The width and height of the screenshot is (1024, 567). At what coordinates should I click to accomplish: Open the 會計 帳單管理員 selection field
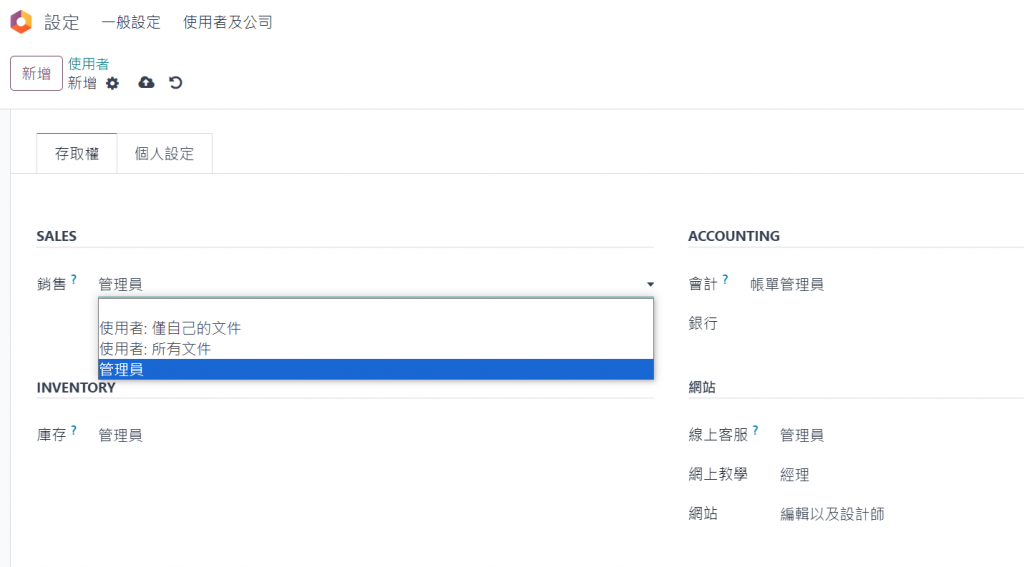point(787,285)
